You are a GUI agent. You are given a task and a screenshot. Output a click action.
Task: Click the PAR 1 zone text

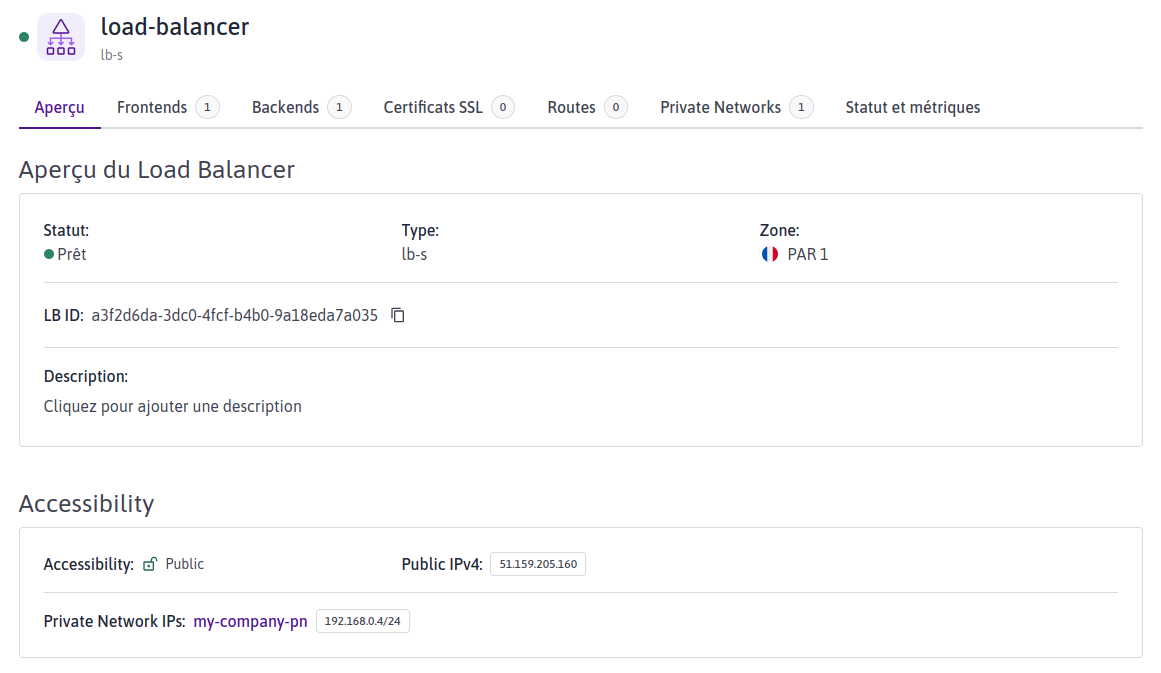[808, 254]
